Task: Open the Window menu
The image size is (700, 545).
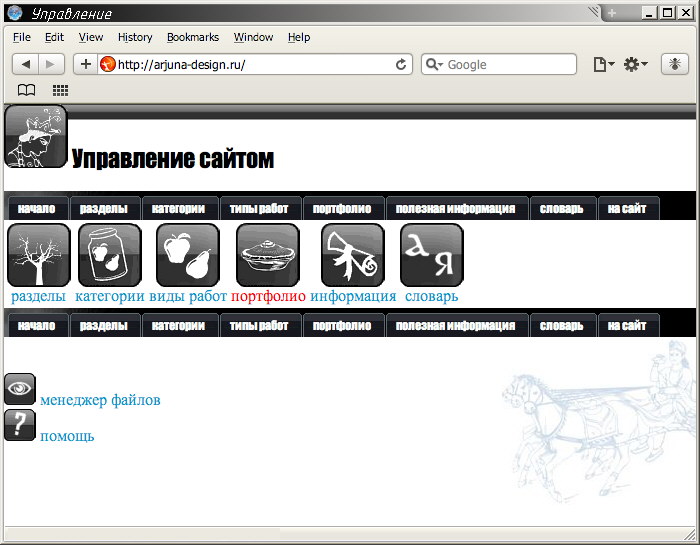Action: (253, 37)
